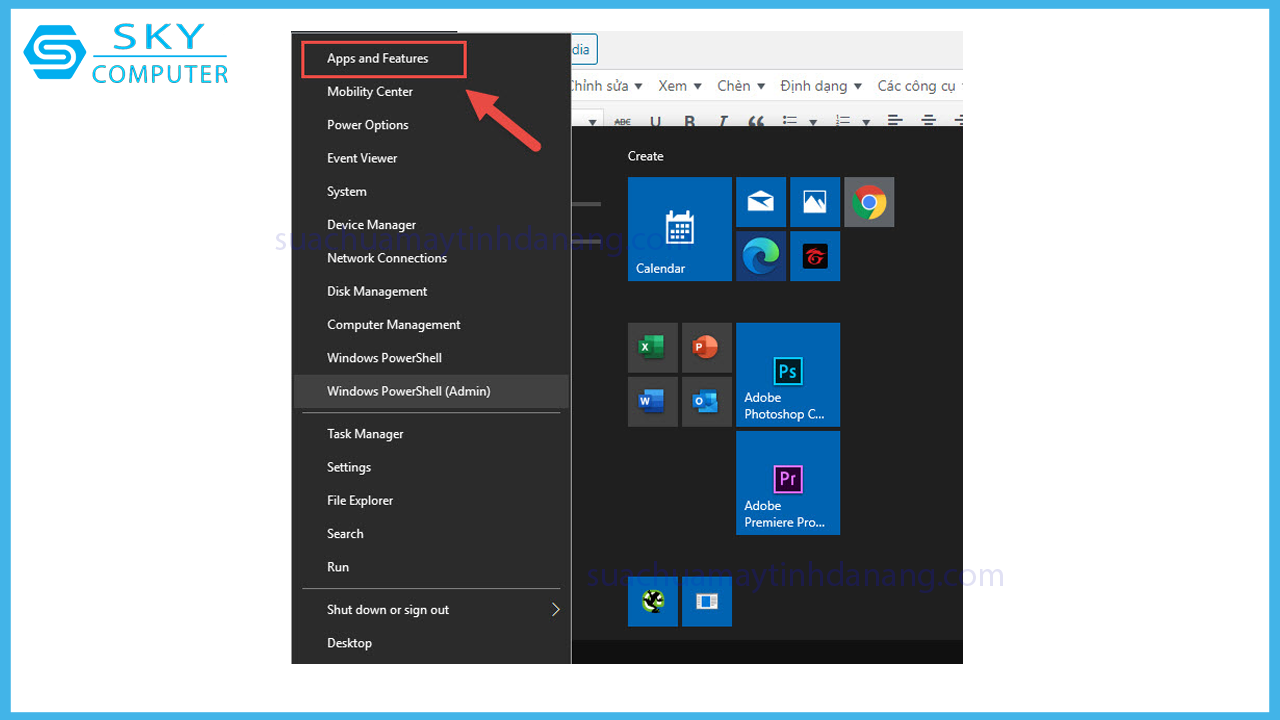Open the Mail app tile
The image size is (1280, 720).
(761, 203)
